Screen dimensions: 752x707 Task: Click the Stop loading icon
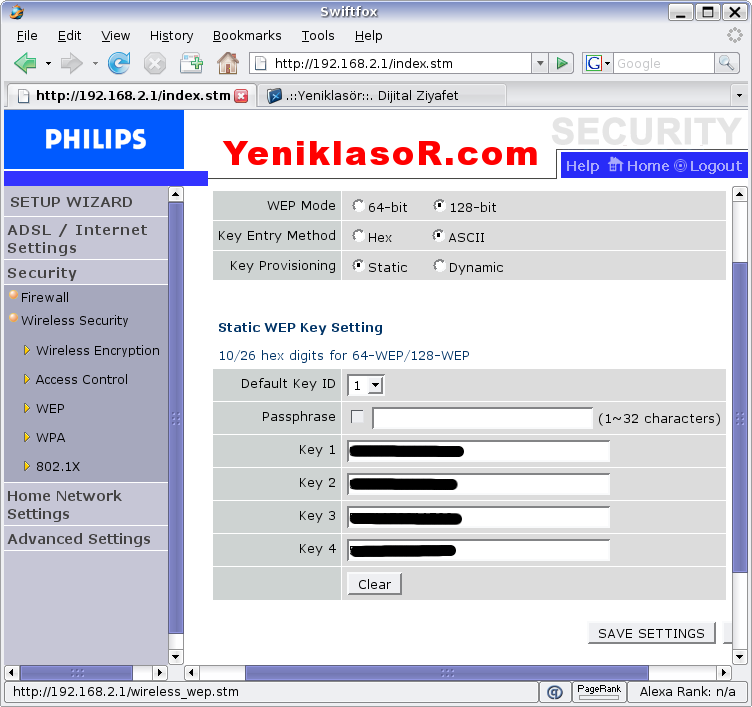point(154,63)
